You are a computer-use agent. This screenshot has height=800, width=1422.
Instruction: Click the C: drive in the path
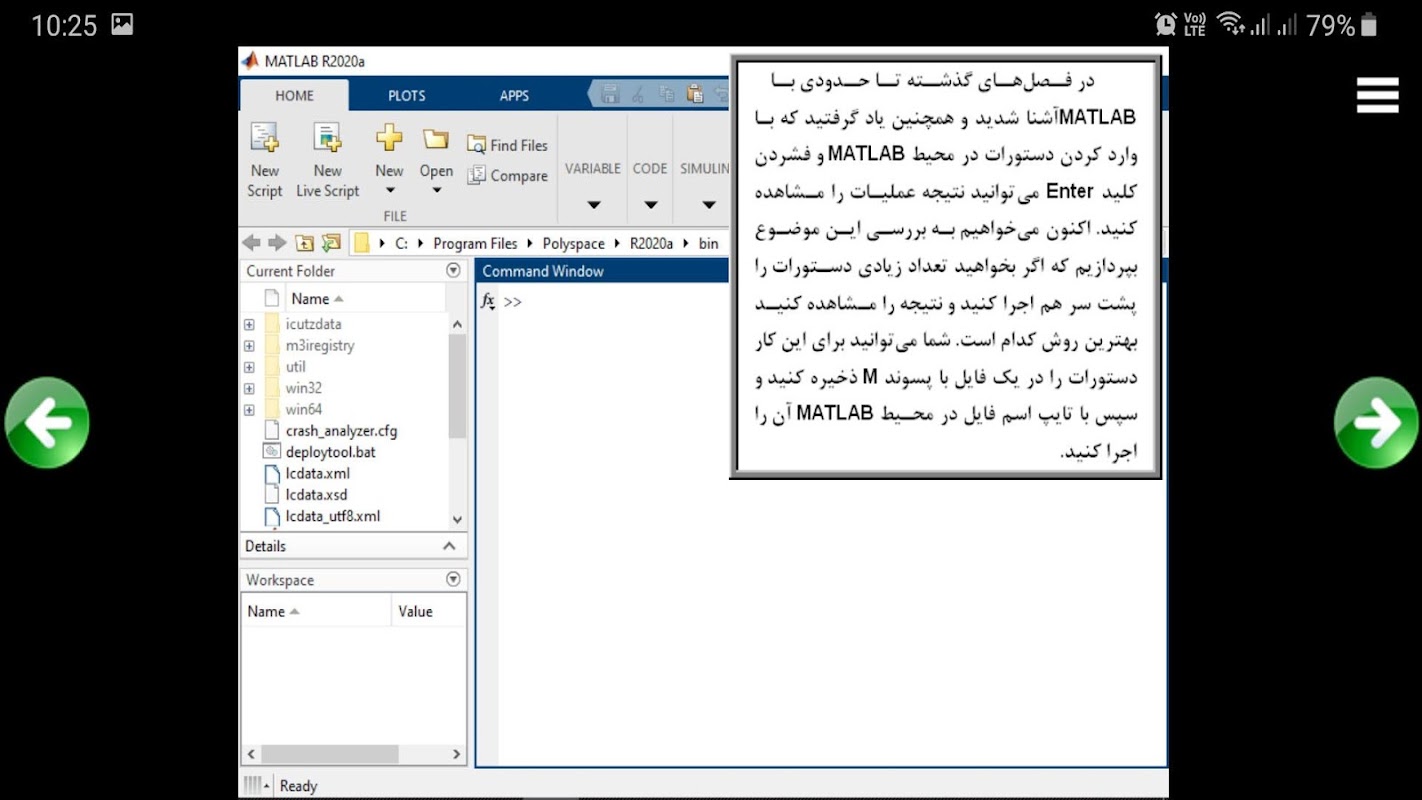pos(402,243)
